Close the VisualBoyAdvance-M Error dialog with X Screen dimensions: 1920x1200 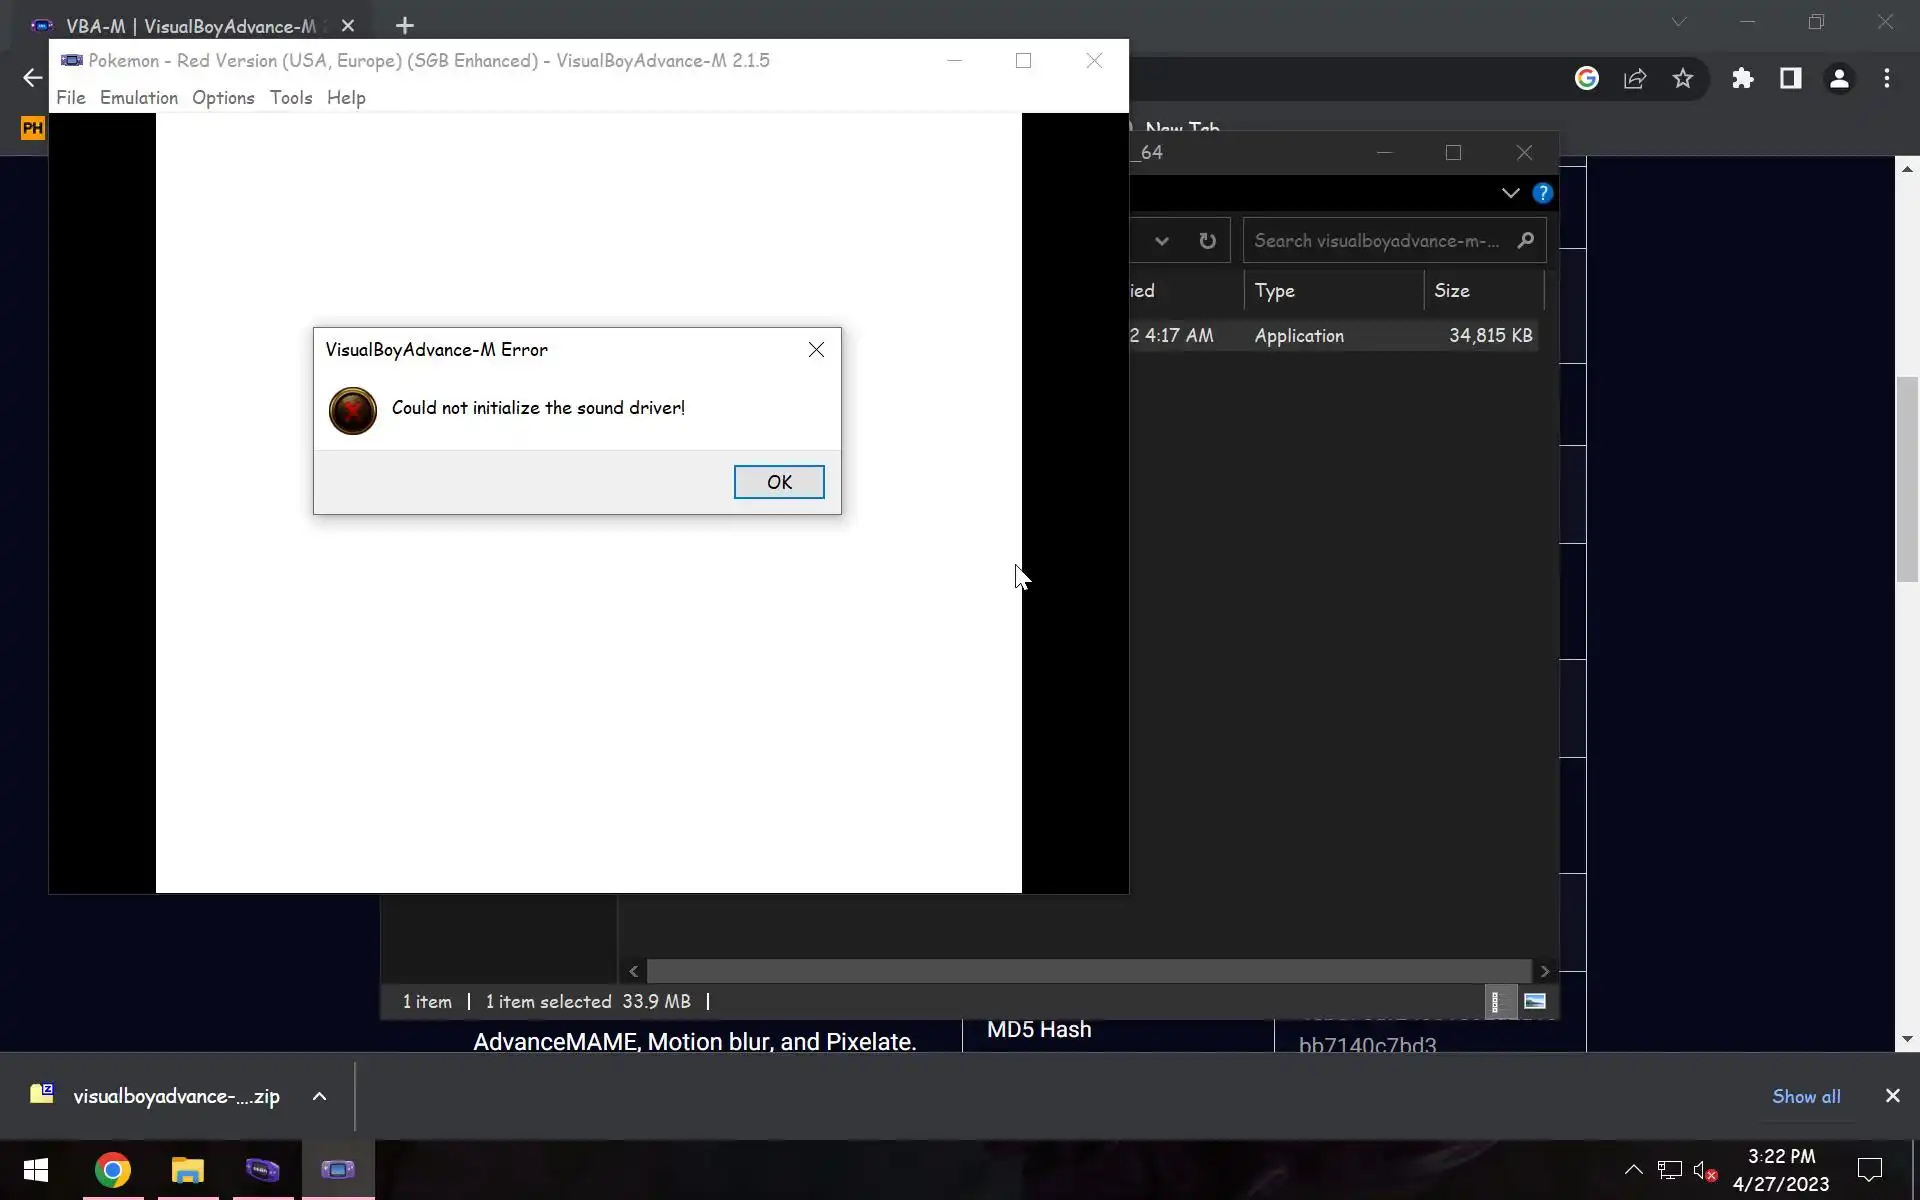pyautogui.click(x=816, y=349)
